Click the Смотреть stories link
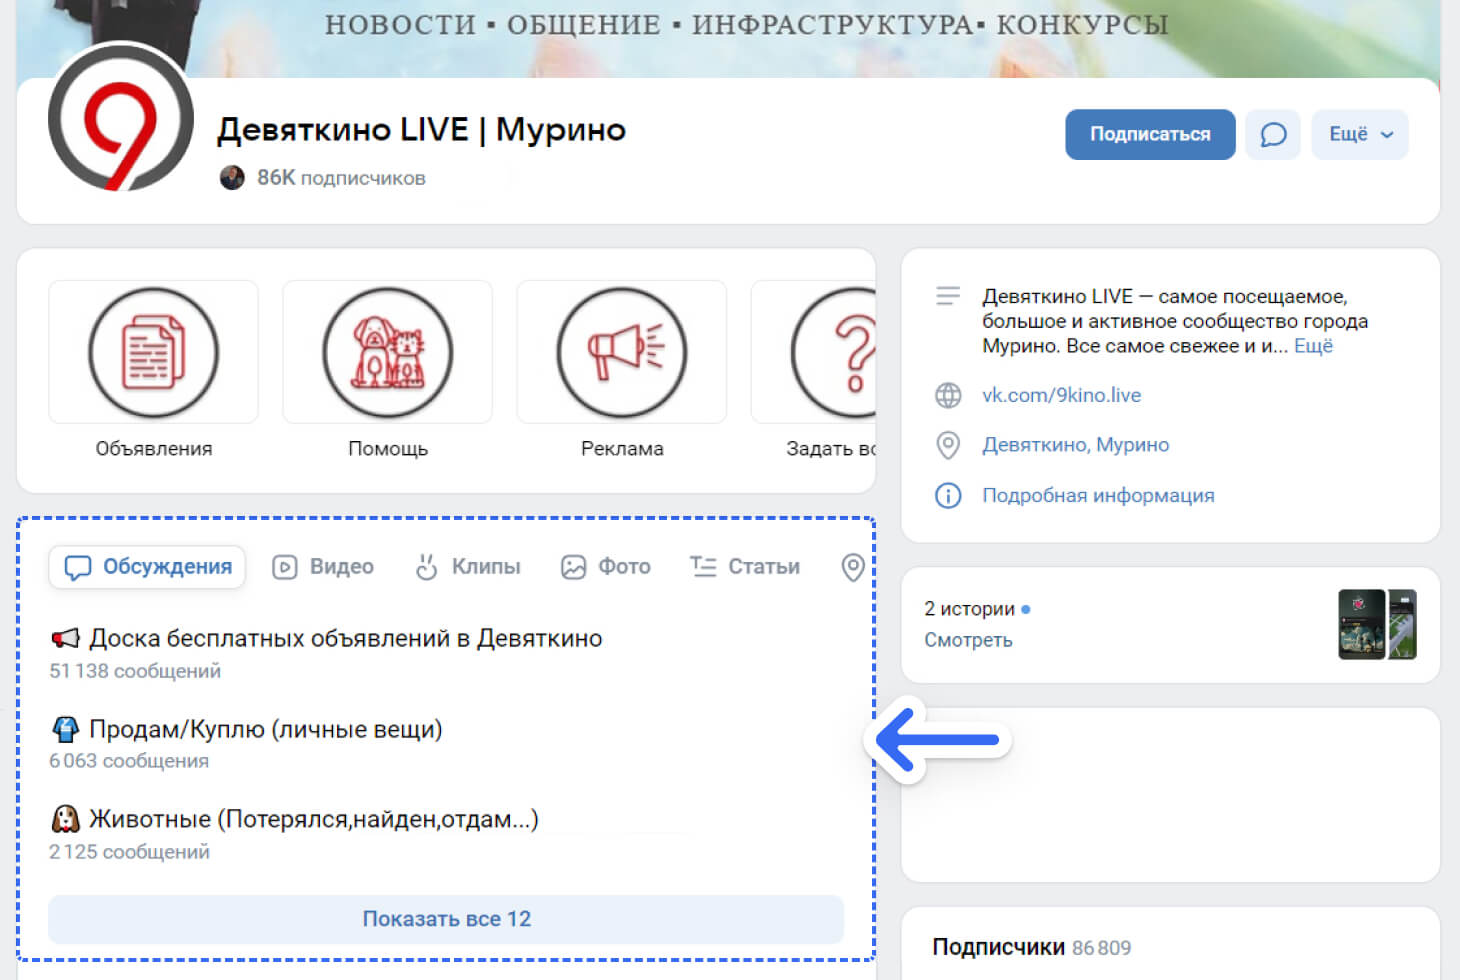The height and width of the screenshot is (980, 1460). tap(968, 640)
